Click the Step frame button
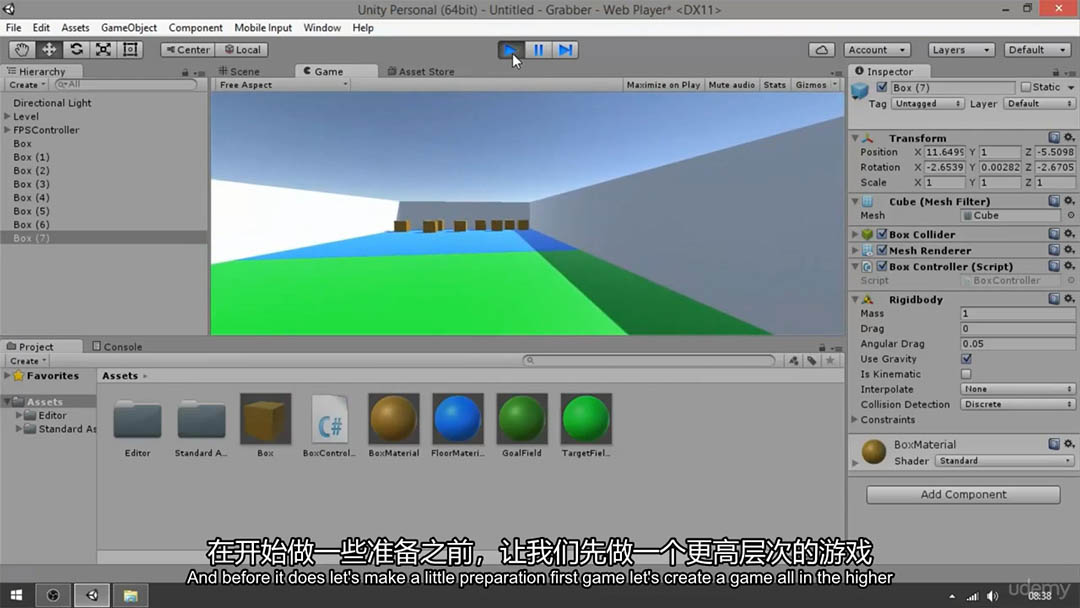Image resolution: width=1080 pixels, height=608 pixels. pos(565,50)
